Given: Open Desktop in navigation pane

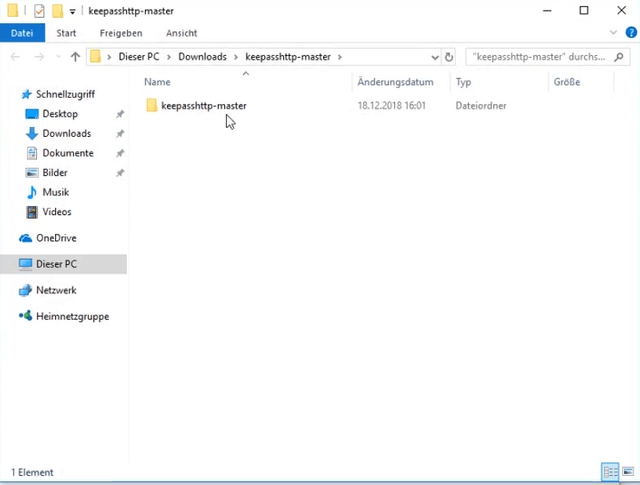Looking at the screenshot, I should 60,114.
